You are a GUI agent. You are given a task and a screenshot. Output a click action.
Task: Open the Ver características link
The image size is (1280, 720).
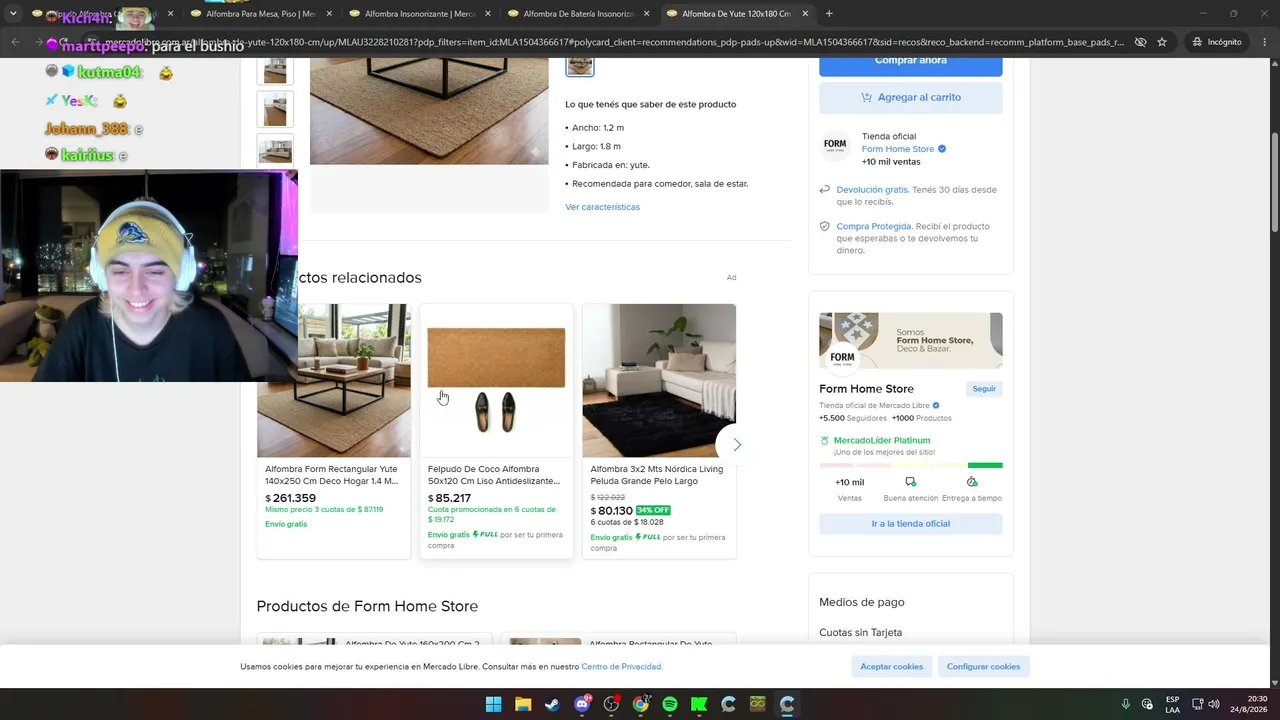click(602, 207)
